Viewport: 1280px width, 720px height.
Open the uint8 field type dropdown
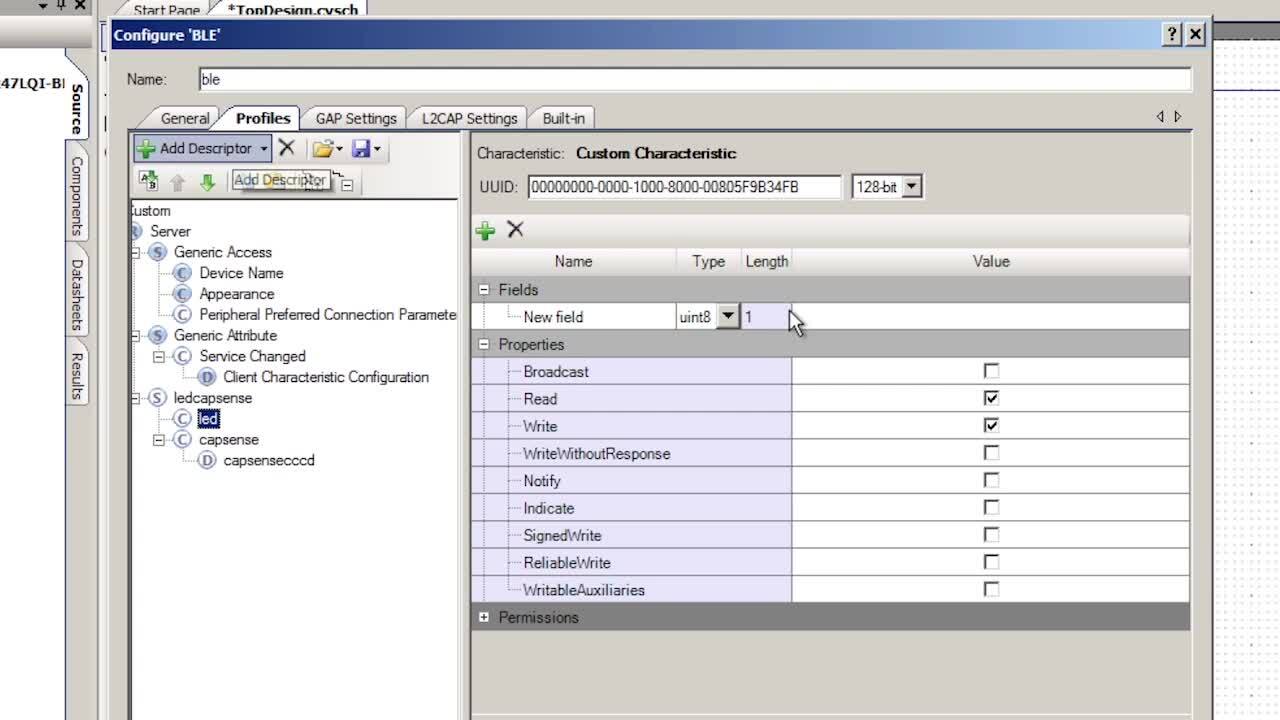pos(728,316)
